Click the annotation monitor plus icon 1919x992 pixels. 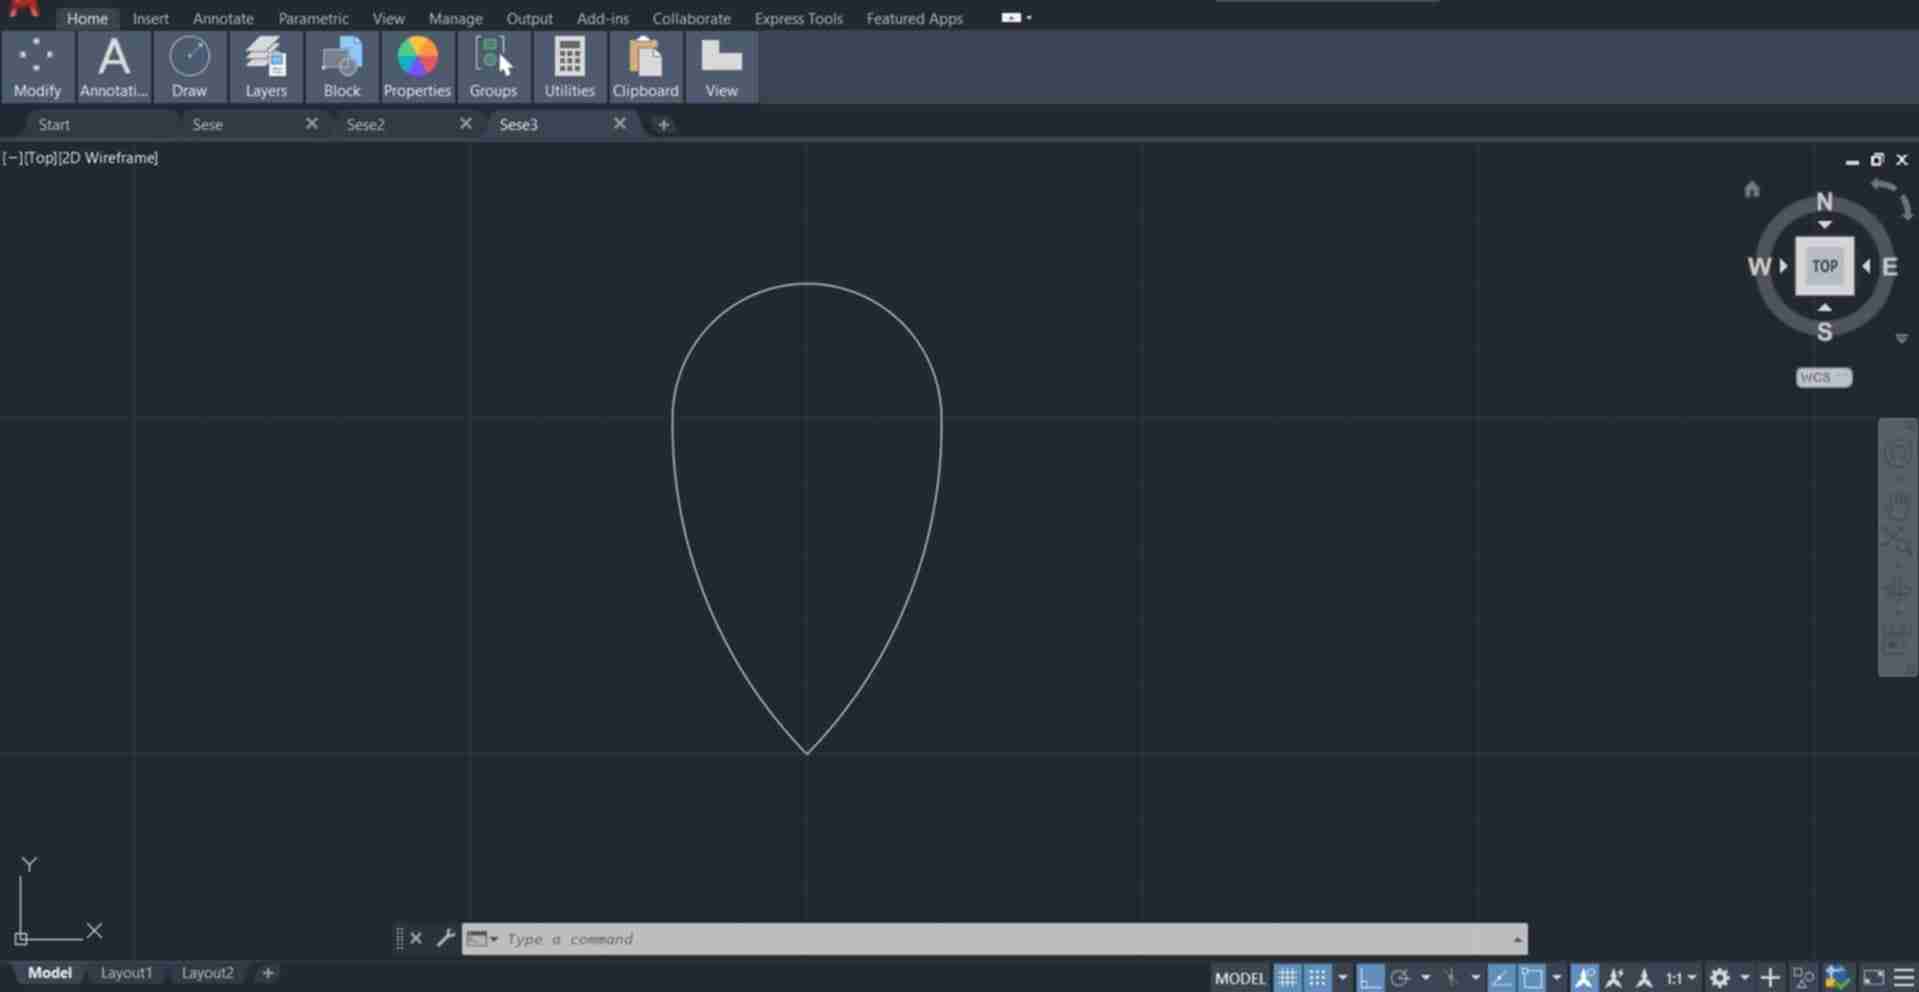click(1770, 978)
